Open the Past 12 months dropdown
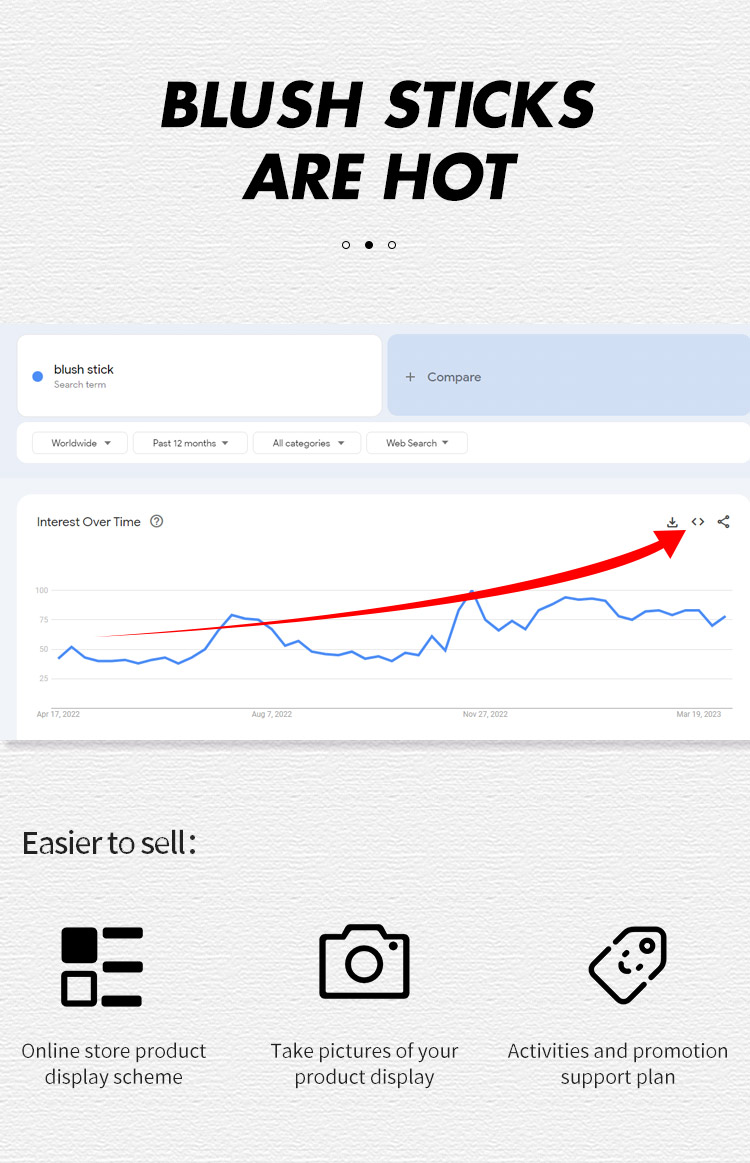750x1163 pixels. point(190,443)
